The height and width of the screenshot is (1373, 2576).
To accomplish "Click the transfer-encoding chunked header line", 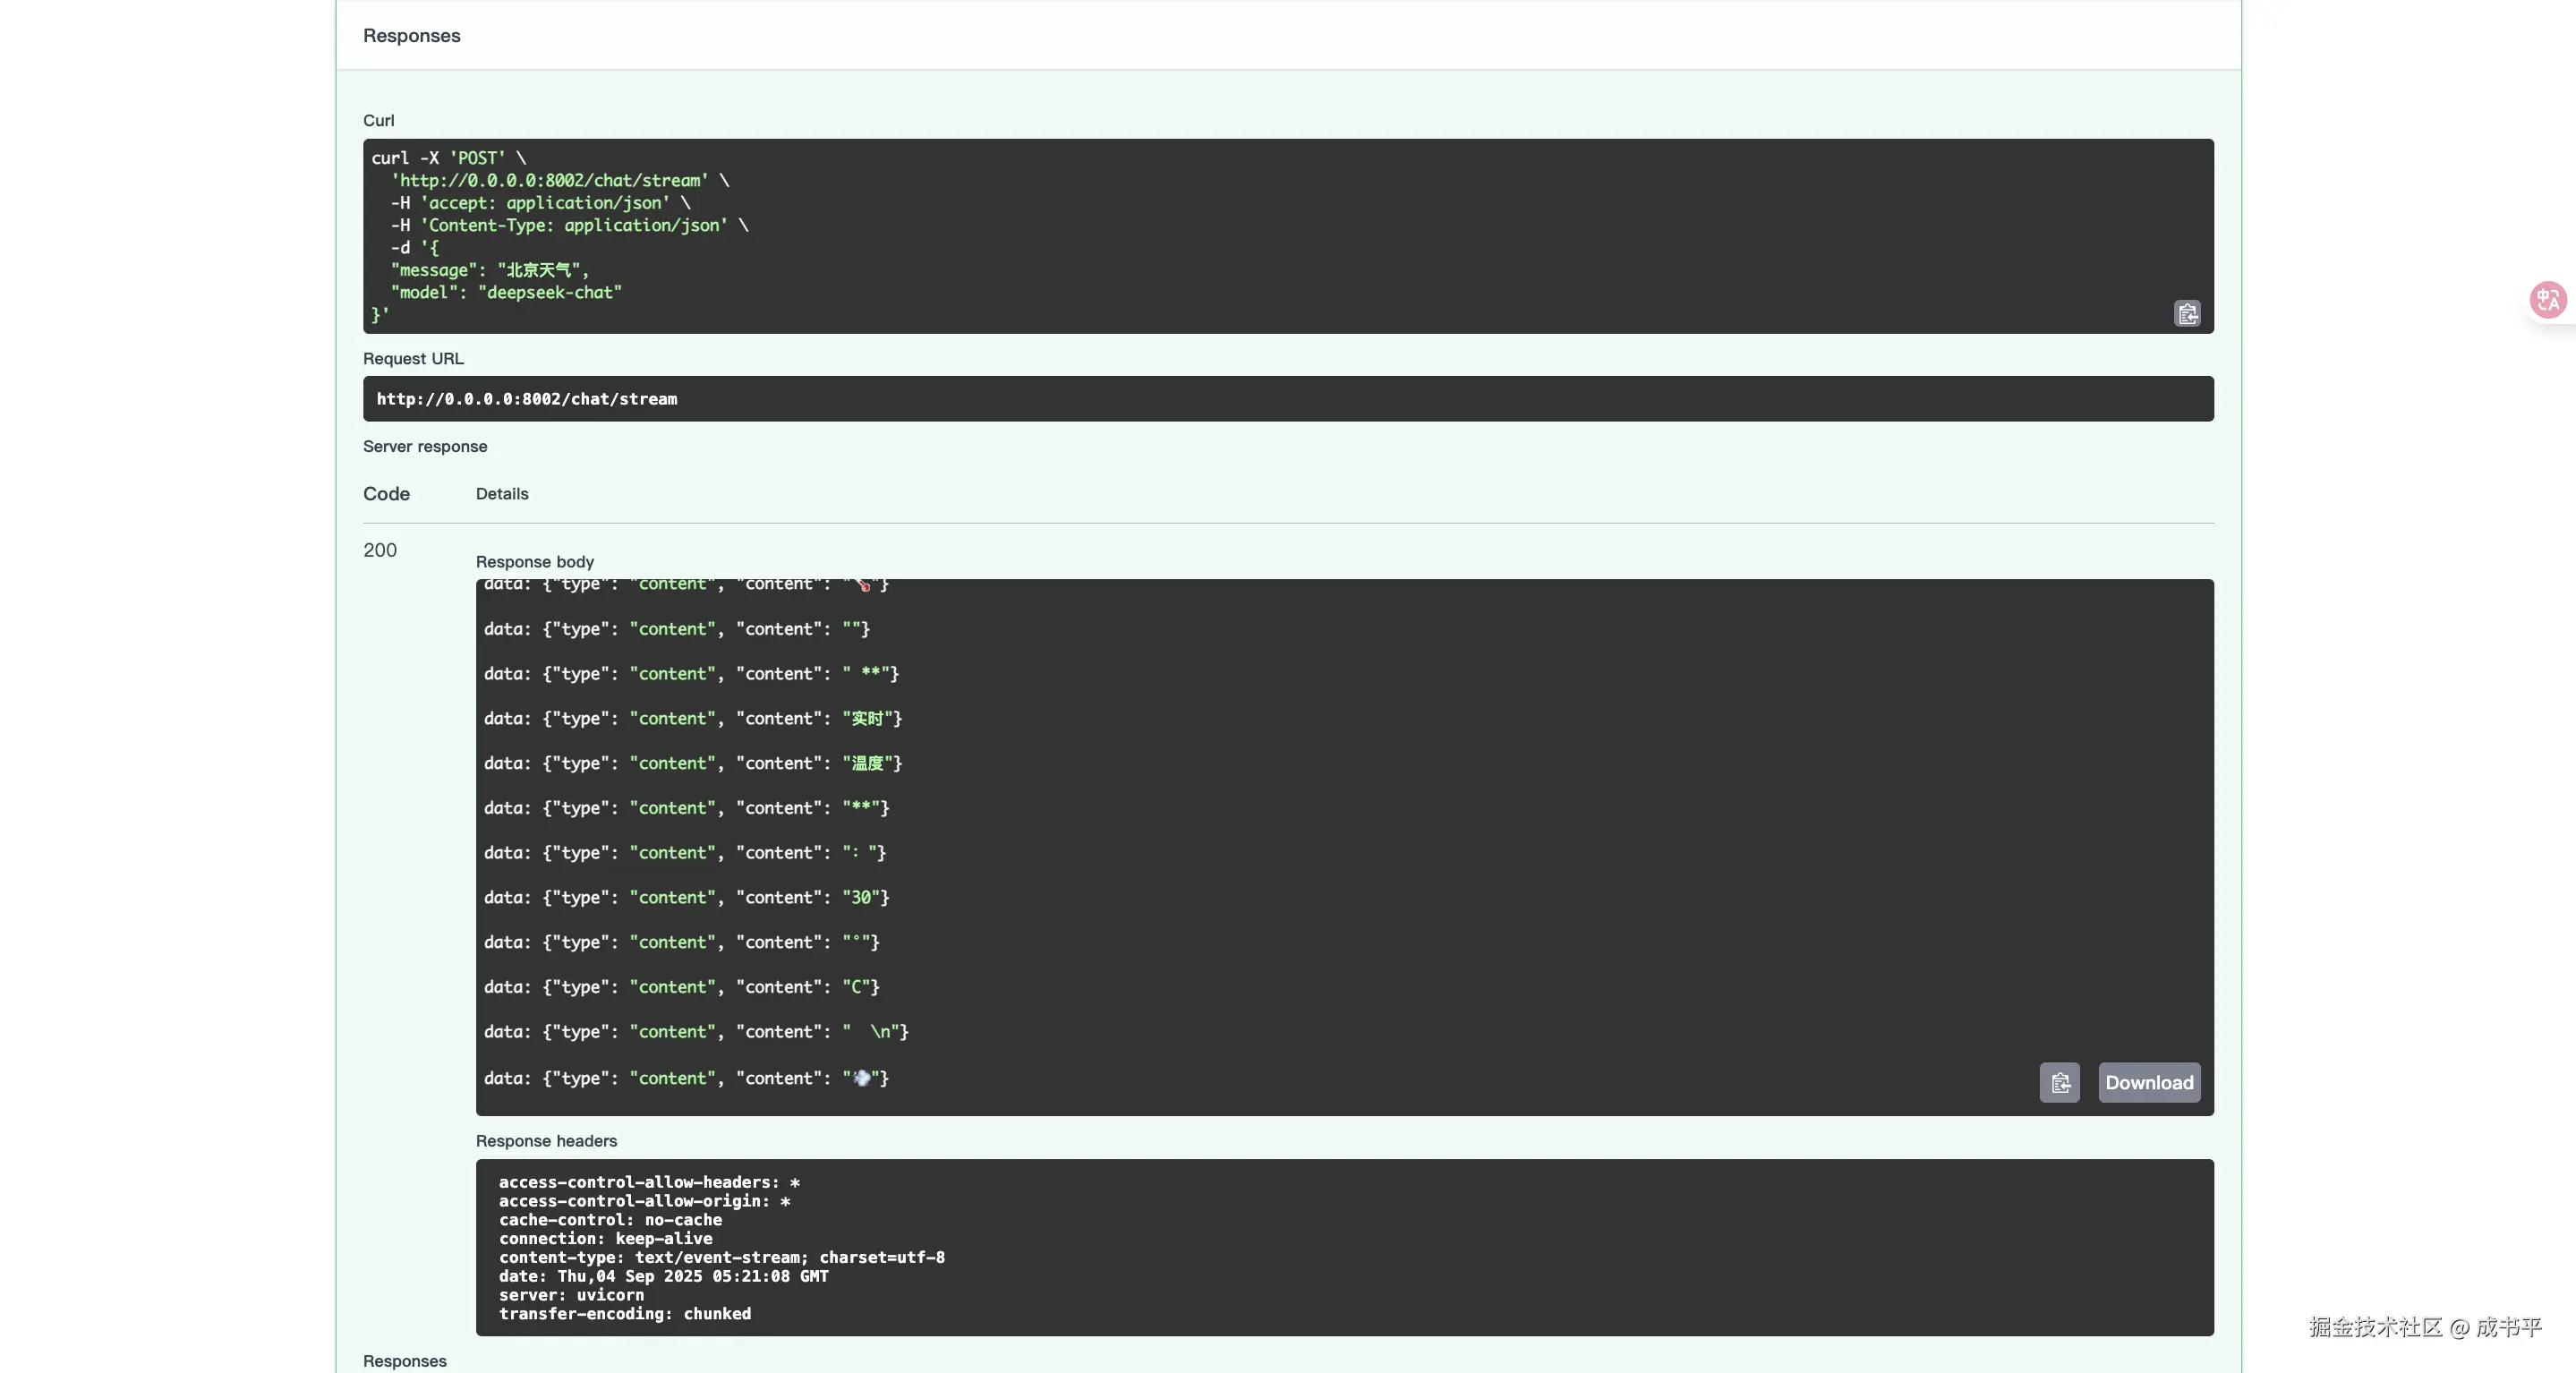I will (624, 1314).
